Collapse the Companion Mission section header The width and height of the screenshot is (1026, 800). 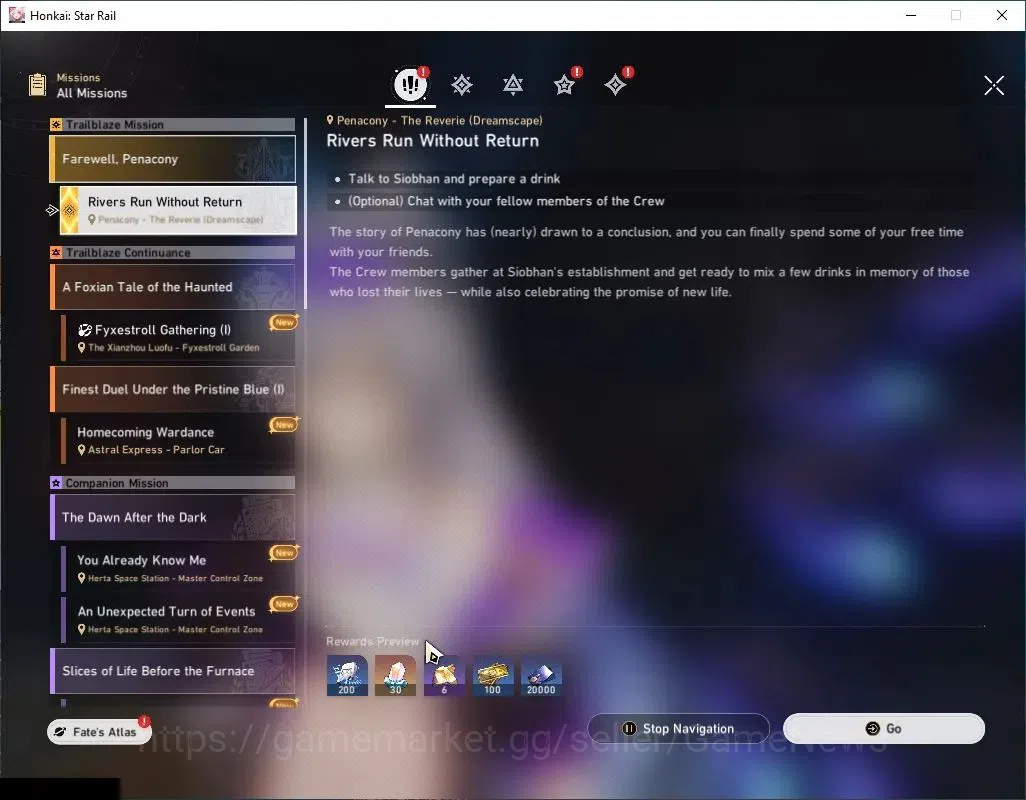[173, 483]
